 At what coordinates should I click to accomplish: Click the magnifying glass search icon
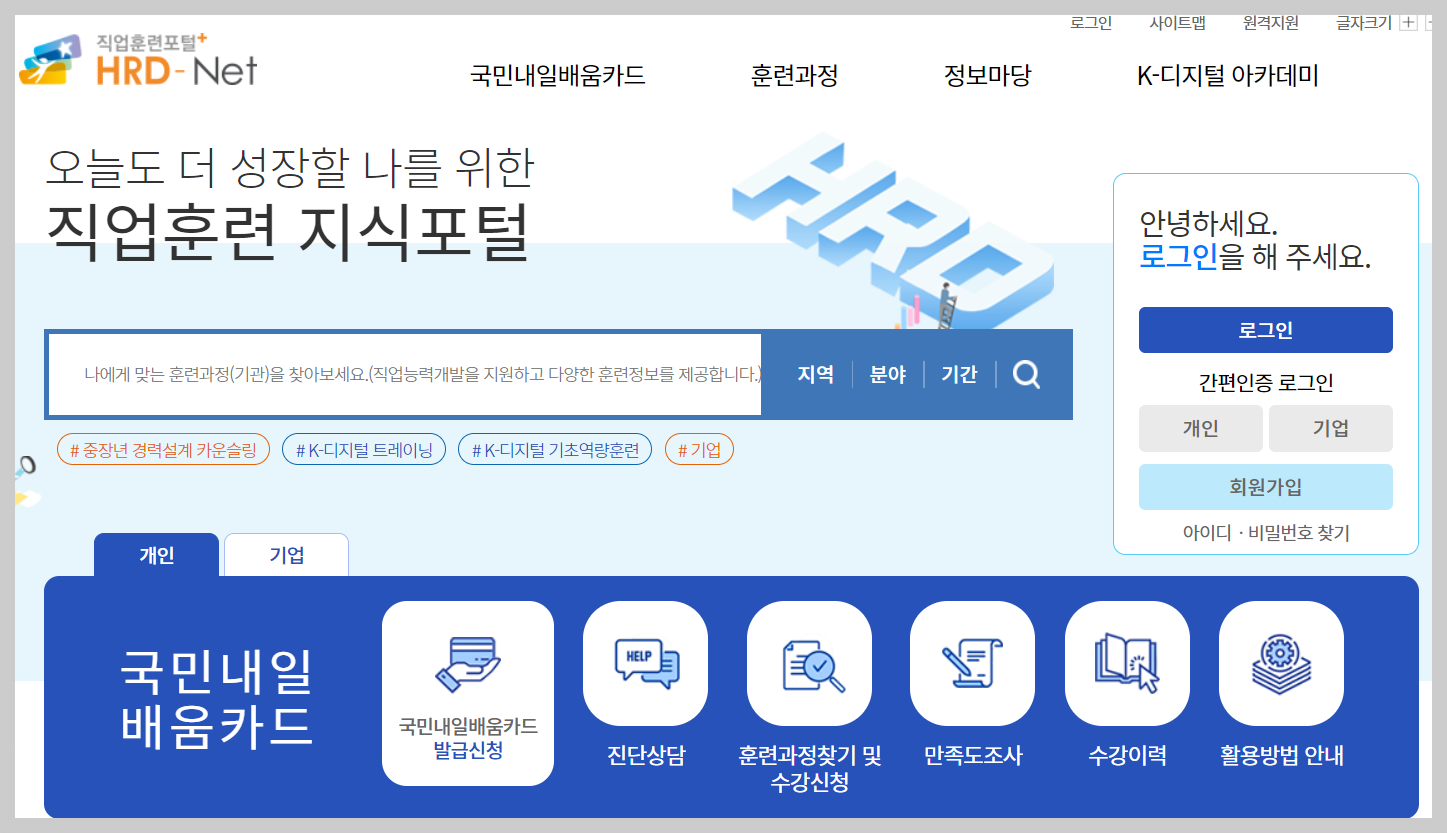tap(1025, 374)
